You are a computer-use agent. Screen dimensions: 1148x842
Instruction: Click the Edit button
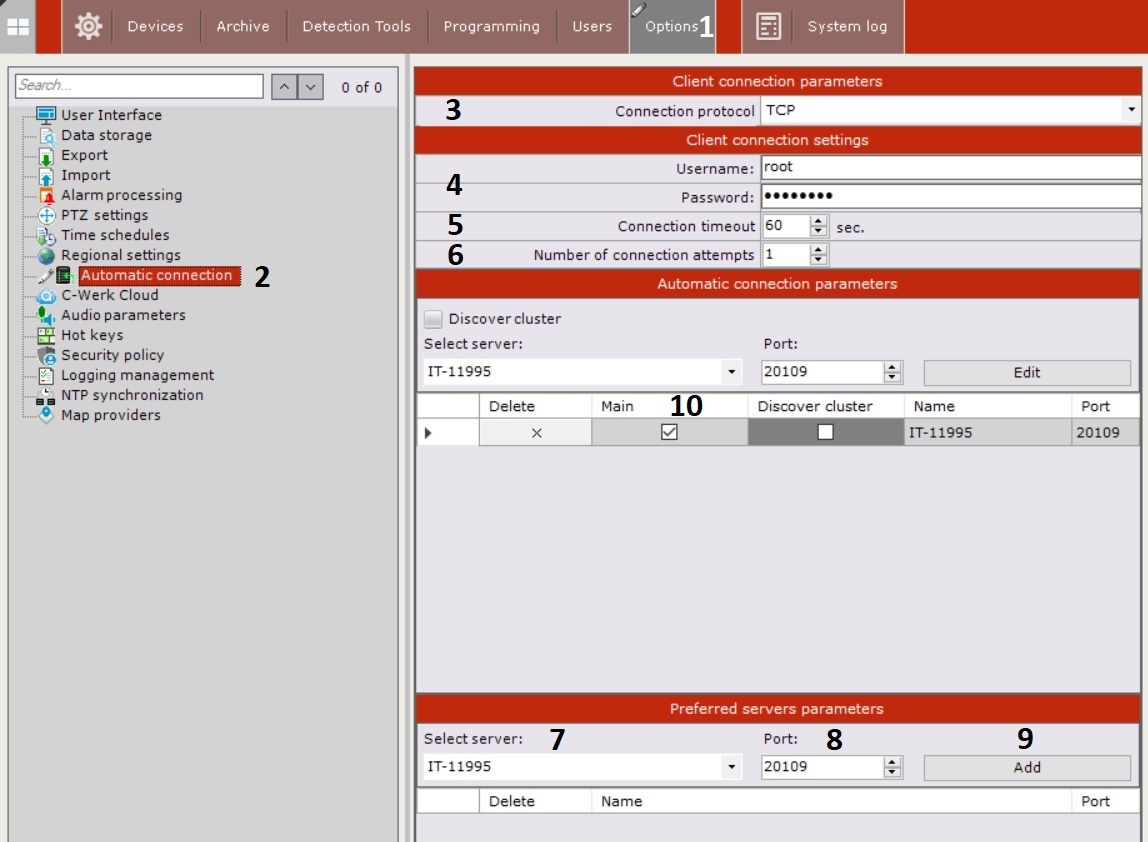[x=1026, y=372]
